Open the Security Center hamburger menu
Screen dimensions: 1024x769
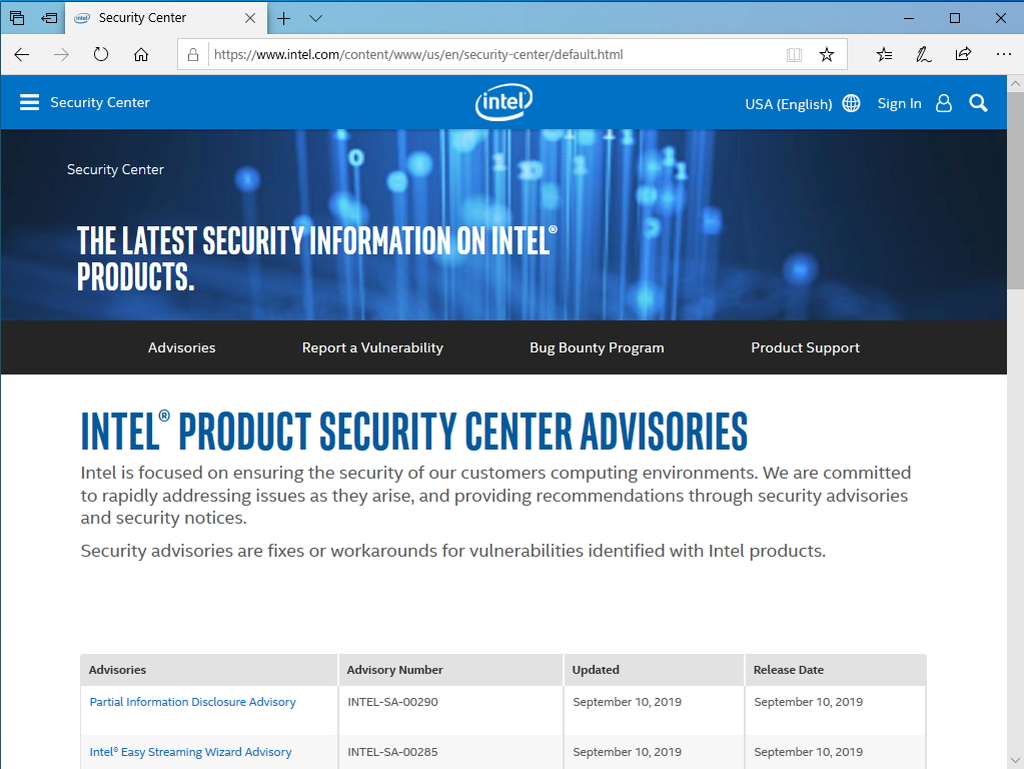click(x=29, y=101)
